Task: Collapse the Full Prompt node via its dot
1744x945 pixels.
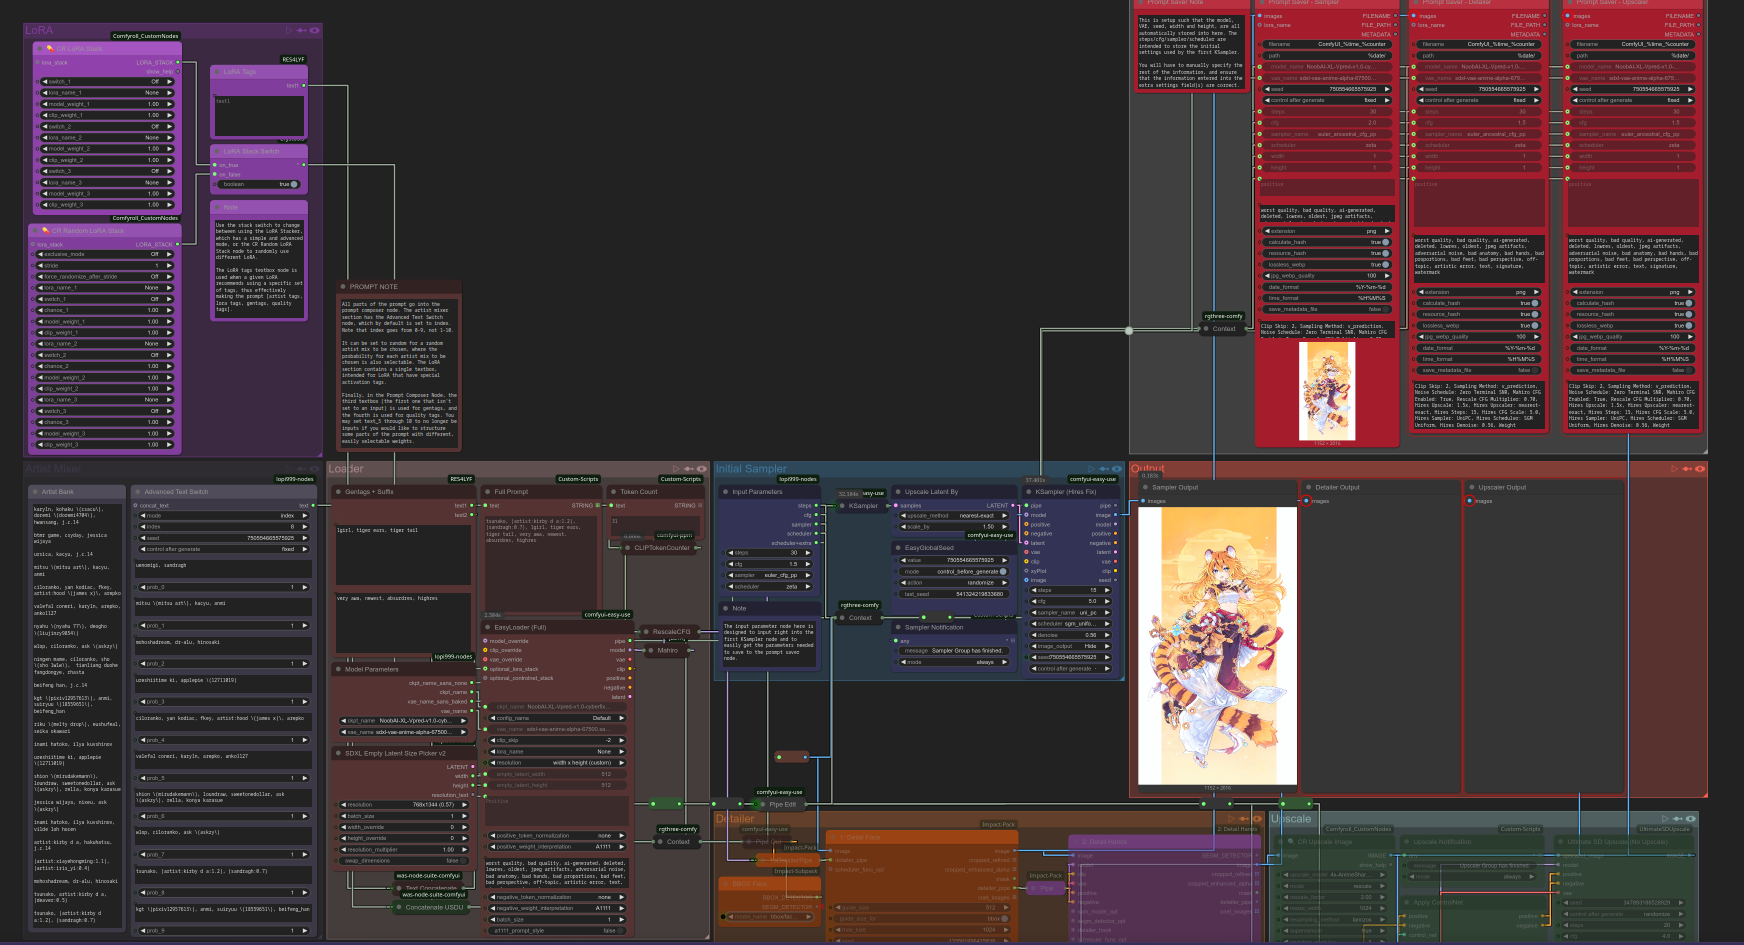Action: (x=488, y=492)
